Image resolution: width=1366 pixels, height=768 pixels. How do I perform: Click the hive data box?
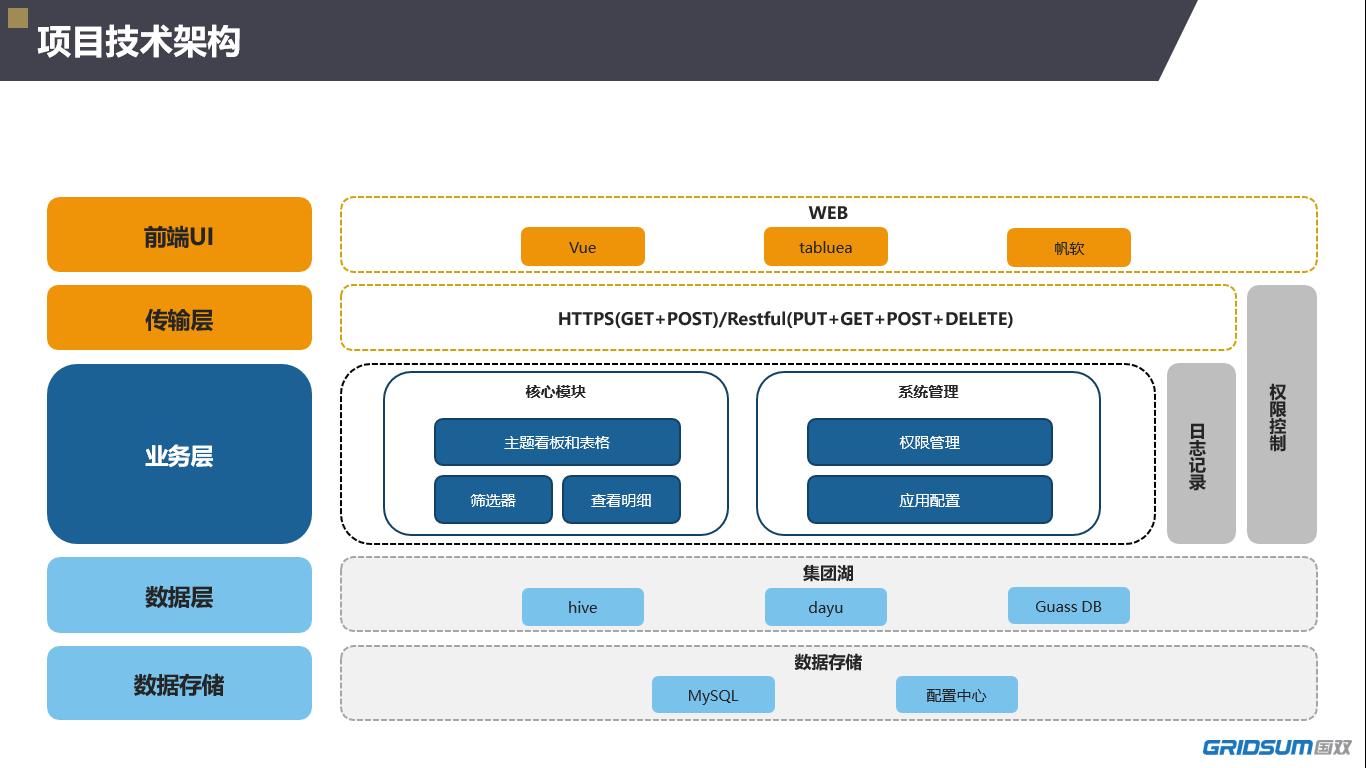(x=582, y=607)
